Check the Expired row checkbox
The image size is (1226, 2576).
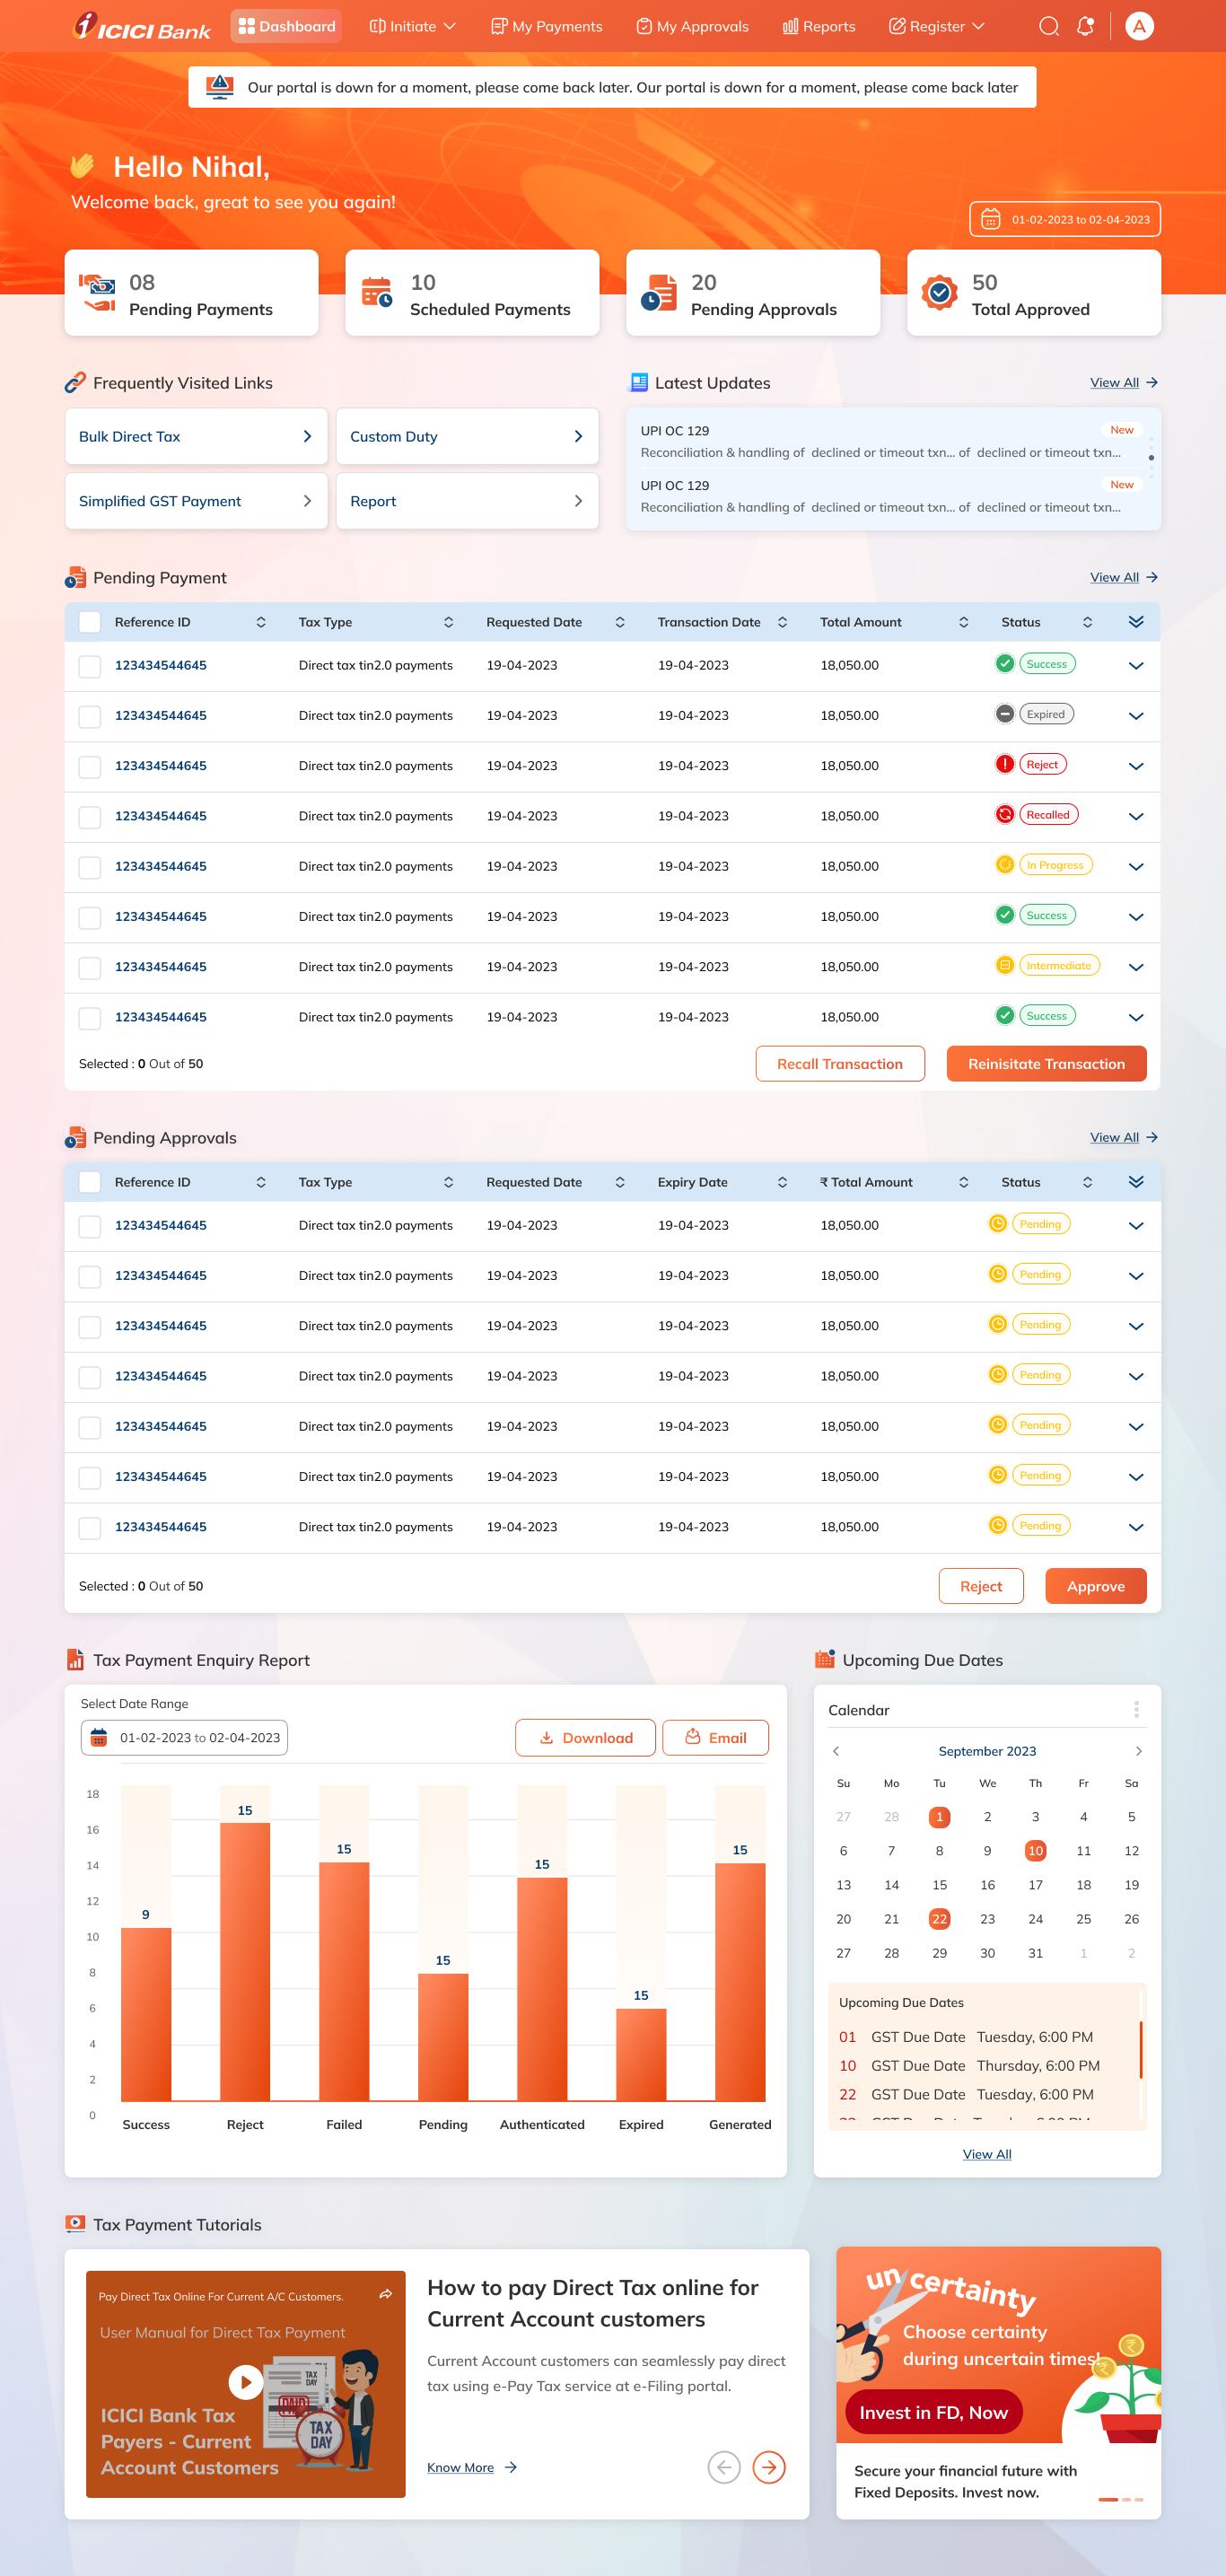tap(90, 716)
